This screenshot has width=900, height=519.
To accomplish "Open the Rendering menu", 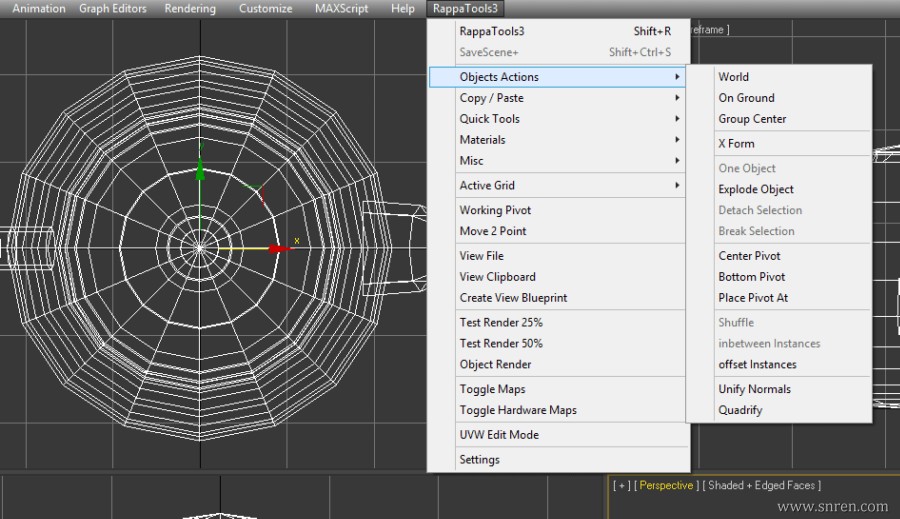I will point(190,8).
